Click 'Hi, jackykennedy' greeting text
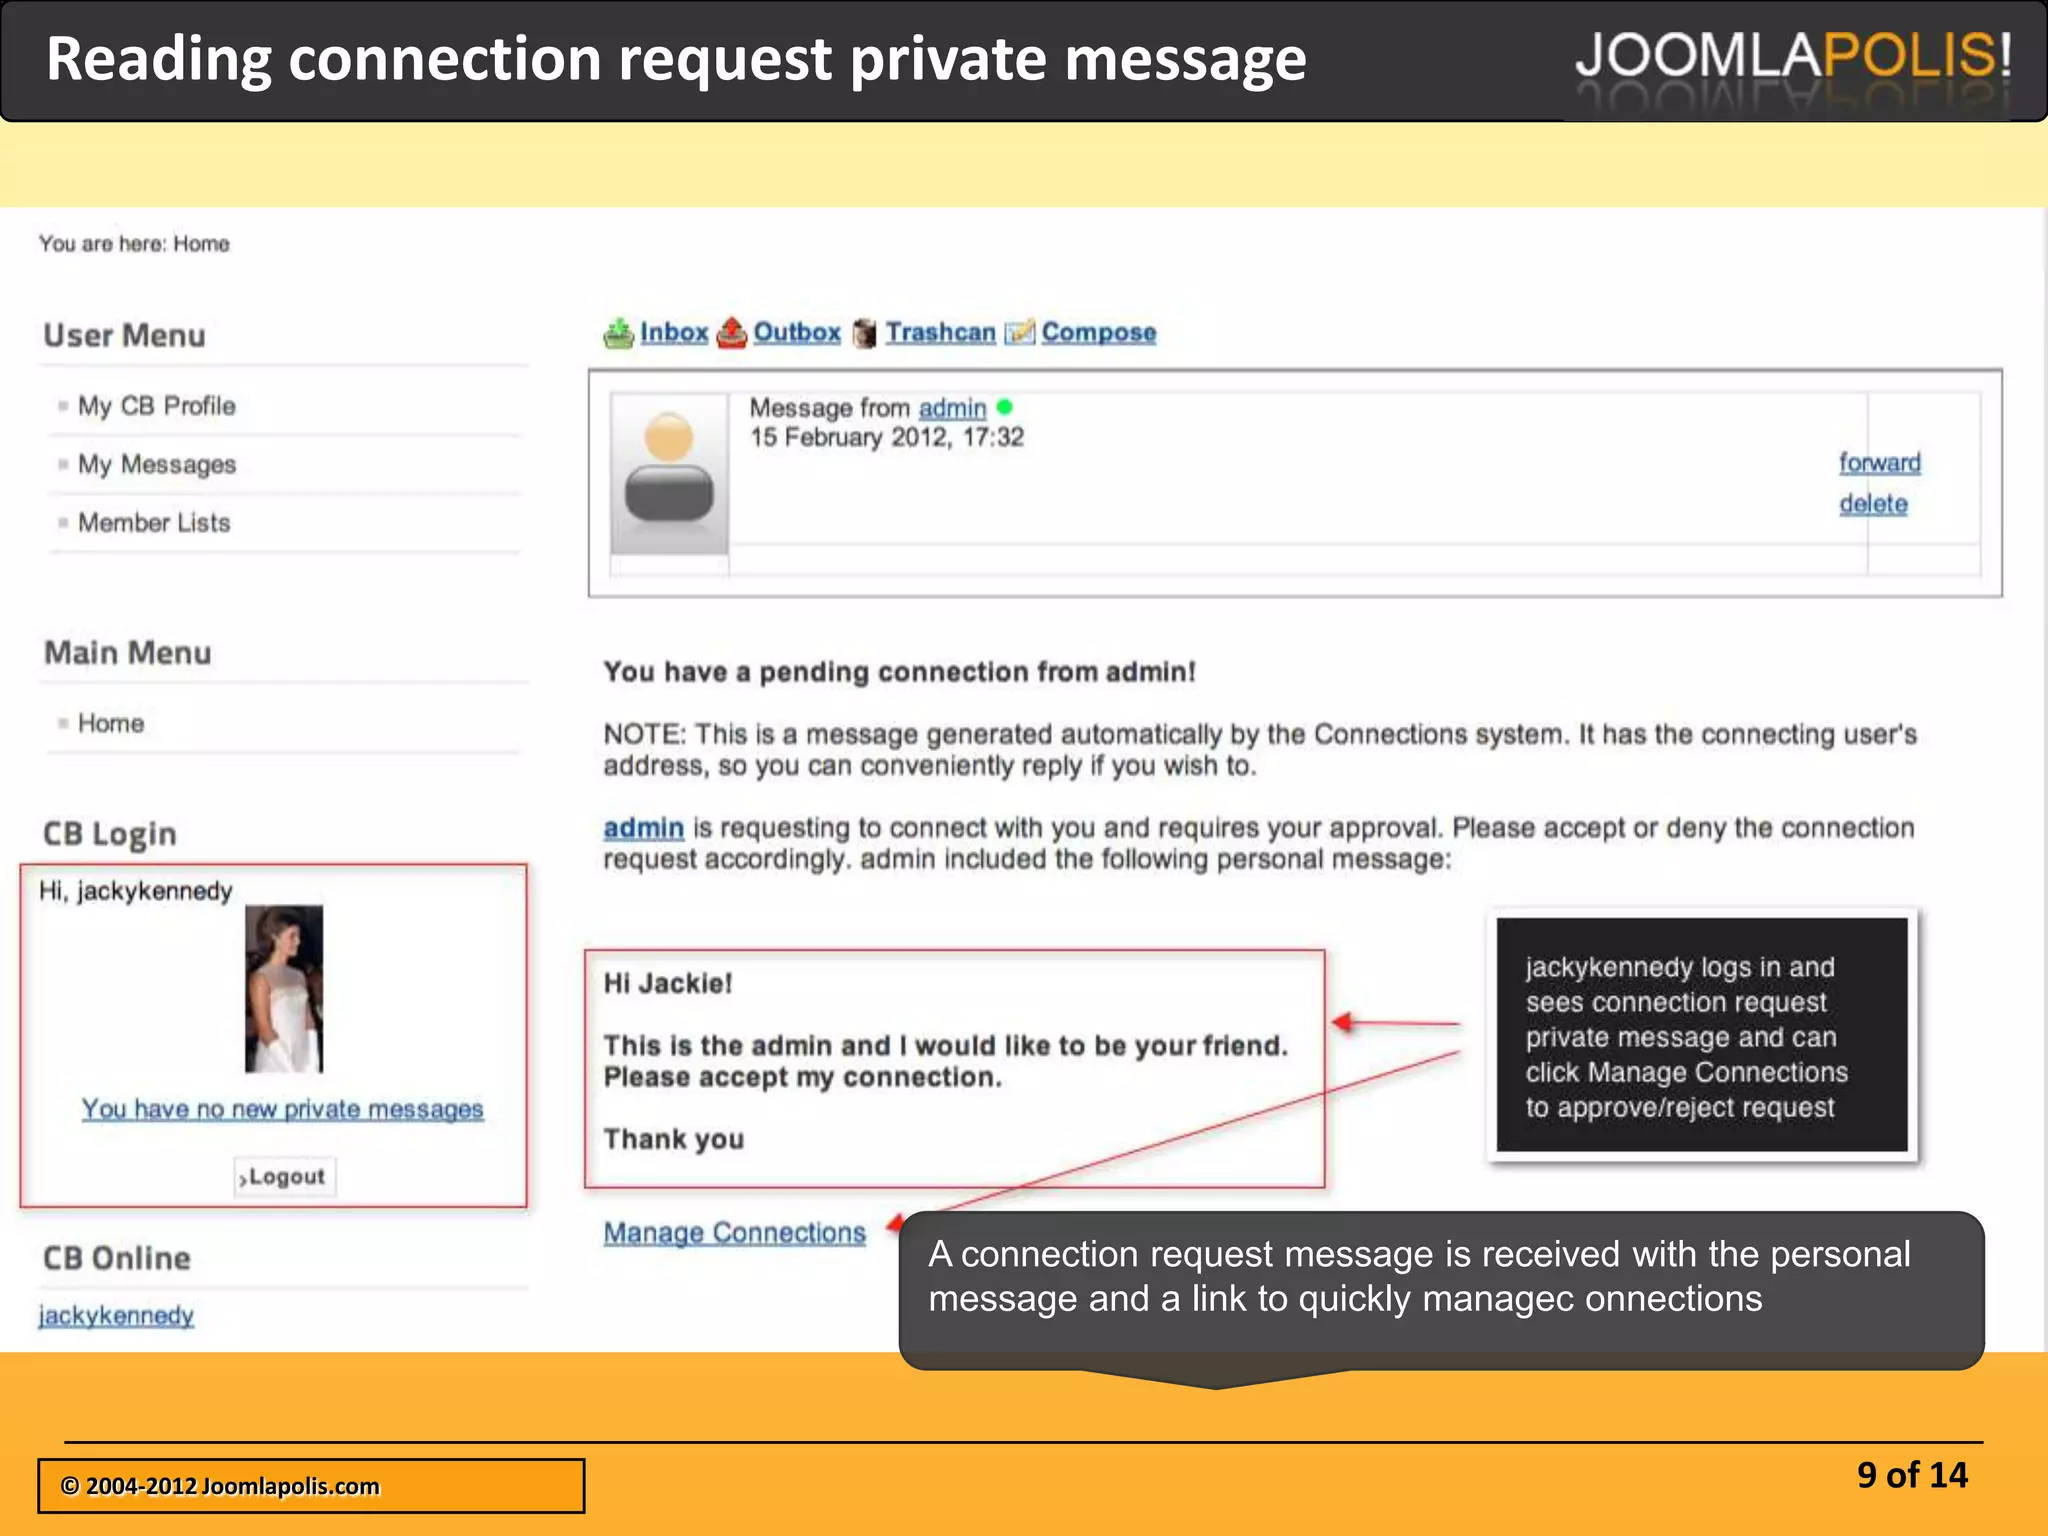Screen dimensions: 2048x1536 [136, 891]
